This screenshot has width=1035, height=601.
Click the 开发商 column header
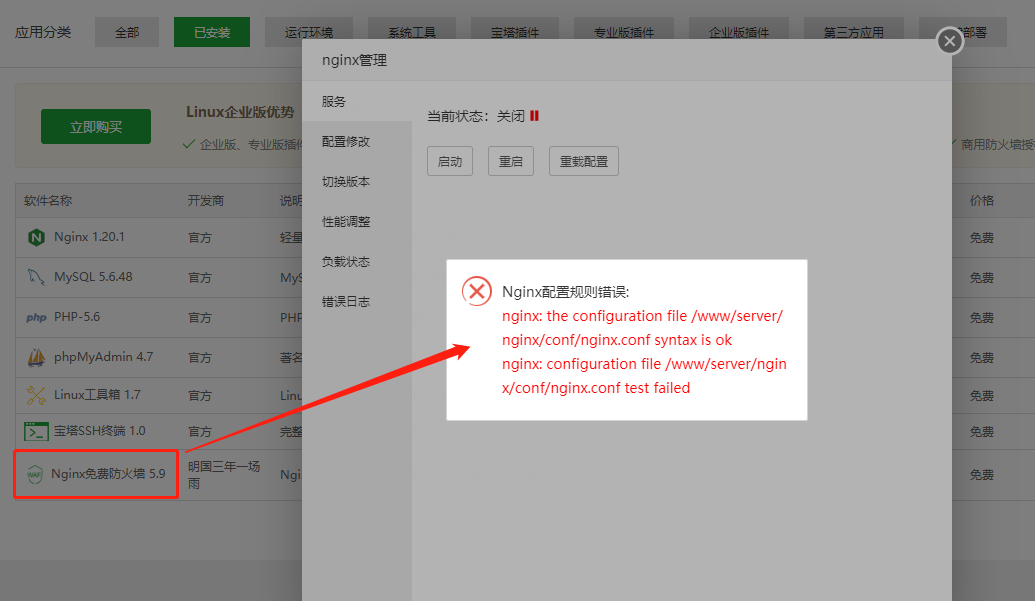pos(206,201)
